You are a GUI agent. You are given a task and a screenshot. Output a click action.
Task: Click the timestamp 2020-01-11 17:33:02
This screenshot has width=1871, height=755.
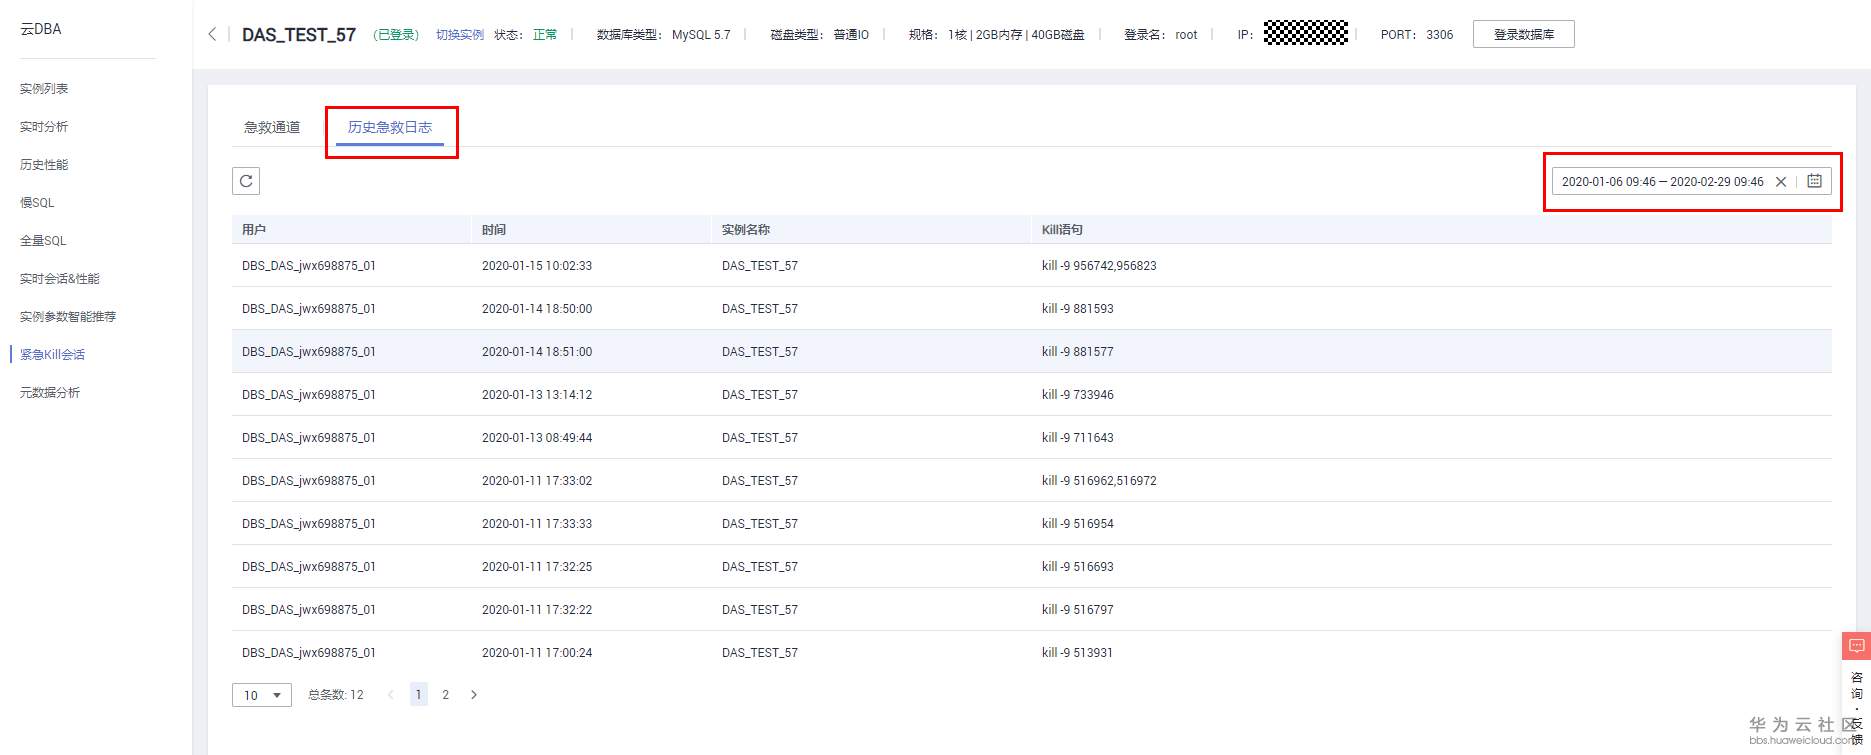537,481
